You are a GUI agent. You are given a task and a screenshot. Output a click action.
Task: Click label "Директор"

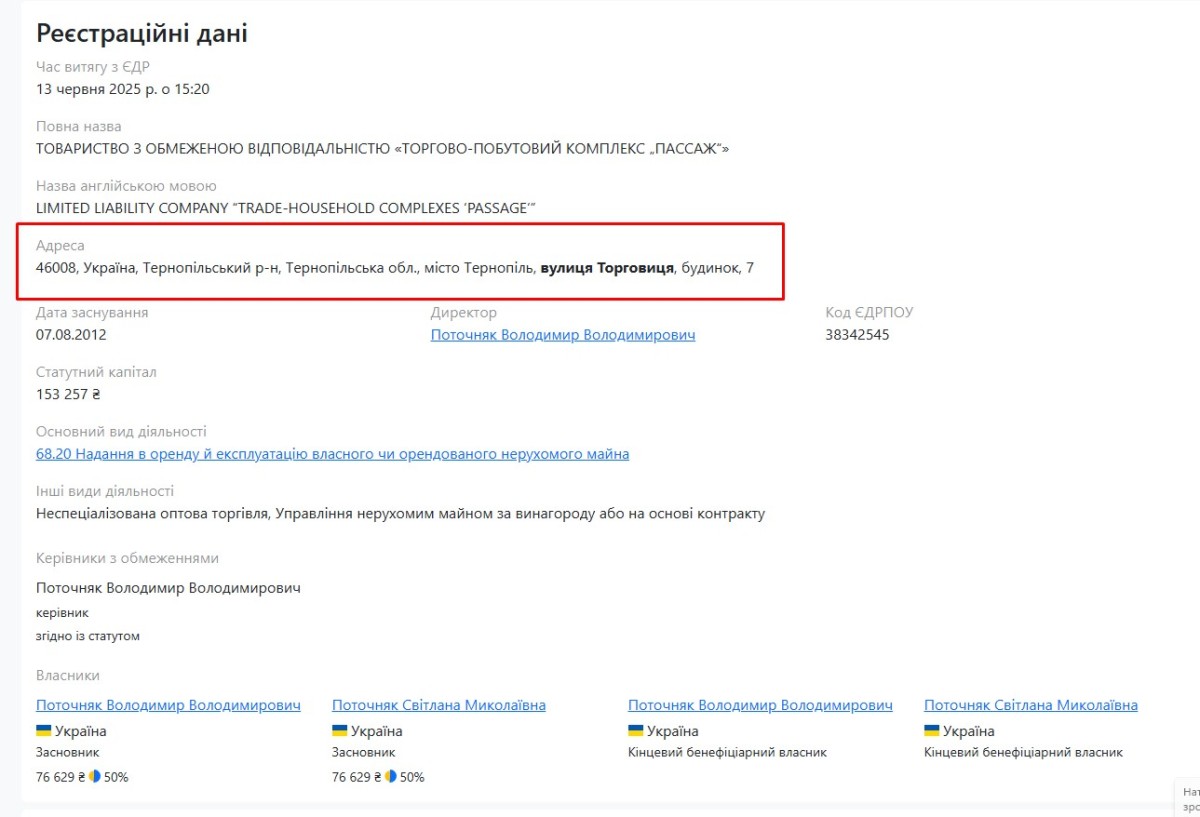(x=464, y=312)
